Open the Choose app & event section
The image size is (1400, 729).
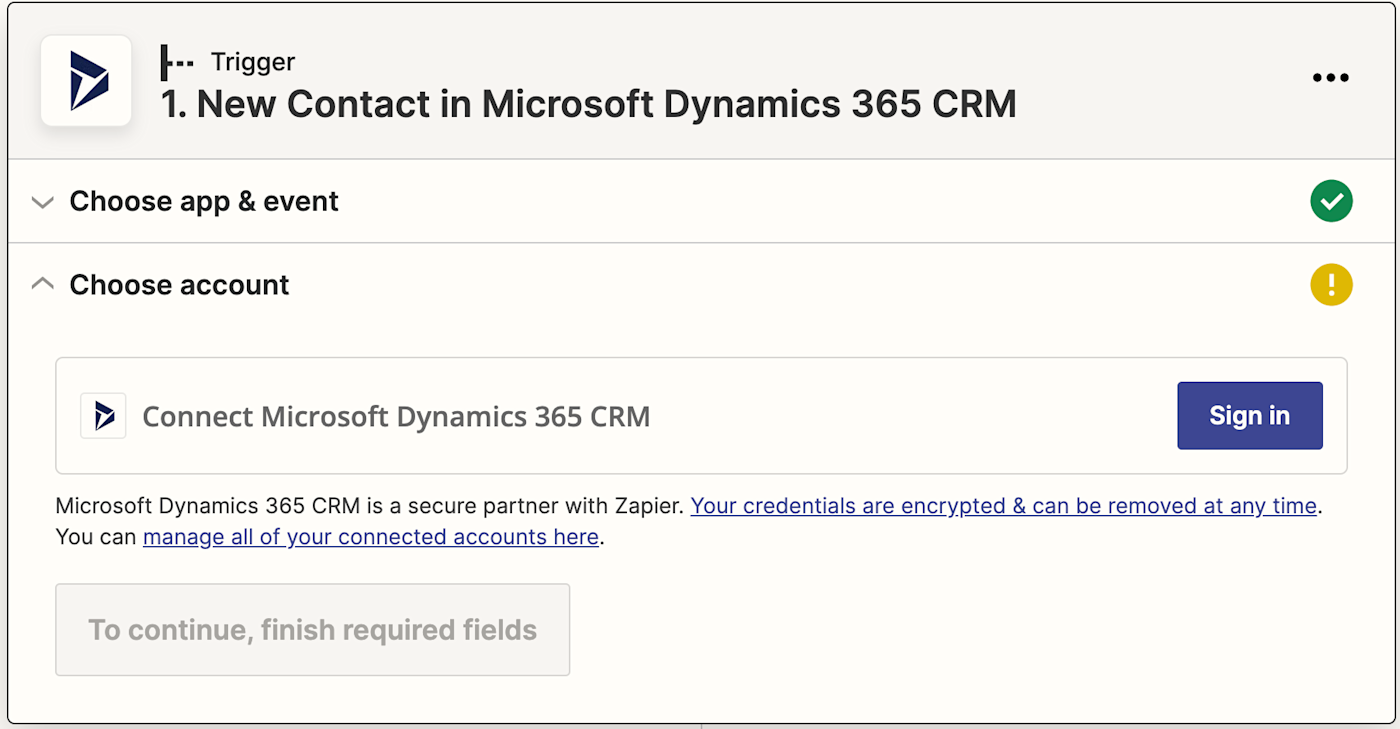204,201
